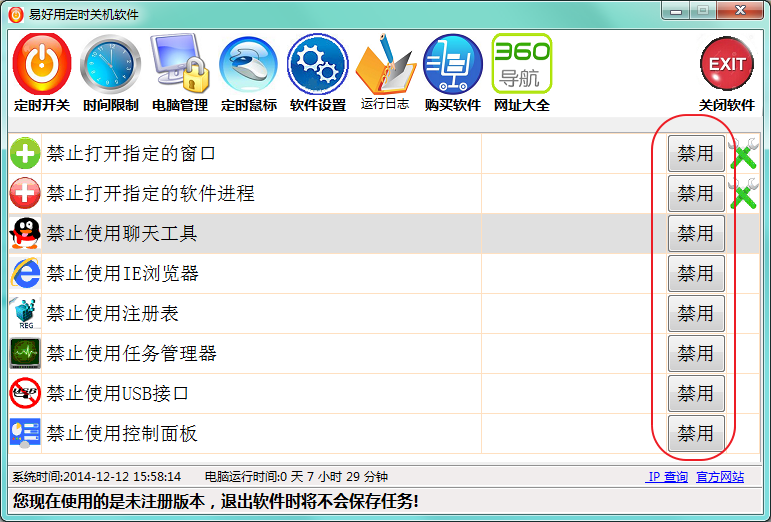The height and width of the screenshot is (522, 771).
Task: Click the REG registry icon in the list
Action: 25,313
